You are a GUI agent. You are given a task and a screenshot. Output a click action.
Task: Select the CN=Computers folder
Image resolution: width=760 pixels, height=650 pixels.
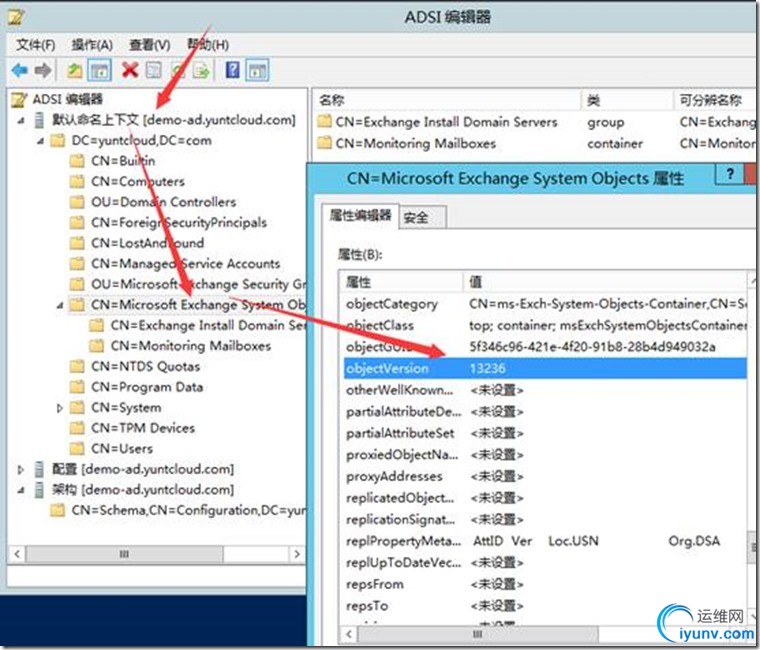point(138,181)
